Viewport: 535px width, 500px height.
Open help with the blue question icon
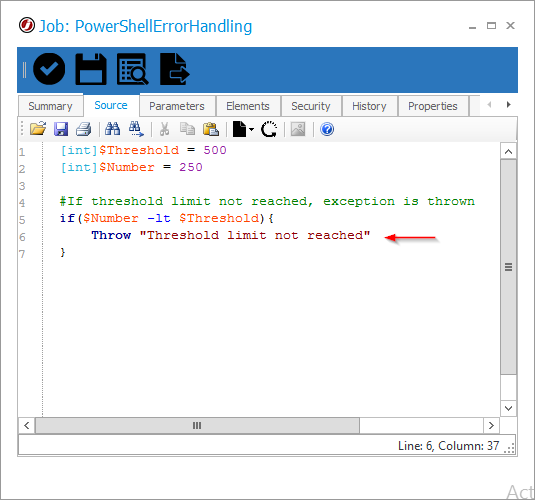(x=327, y=129)
